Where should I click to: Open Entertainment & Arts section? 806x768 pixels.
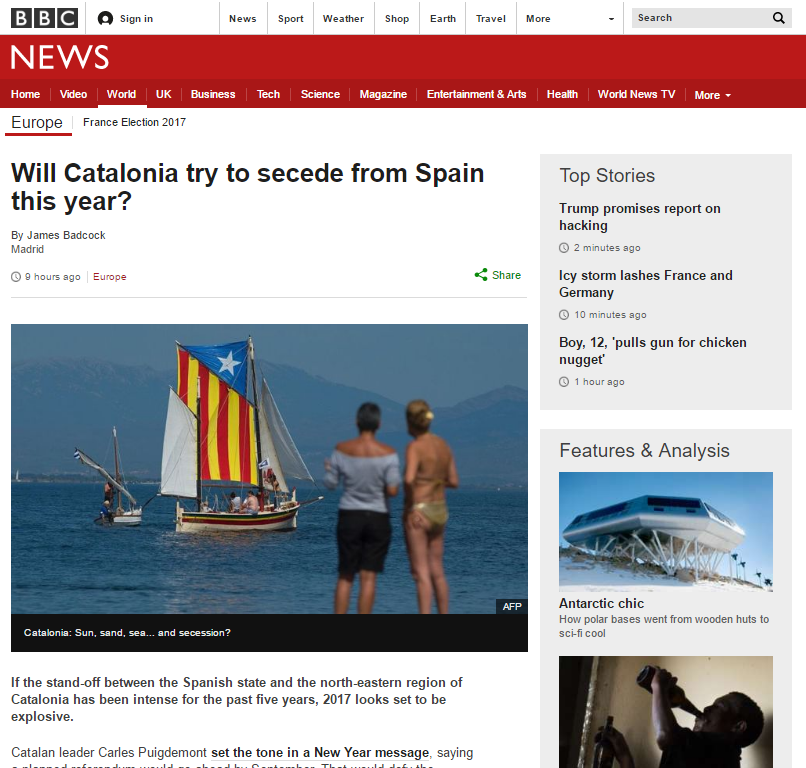click(x=477, y=94)
